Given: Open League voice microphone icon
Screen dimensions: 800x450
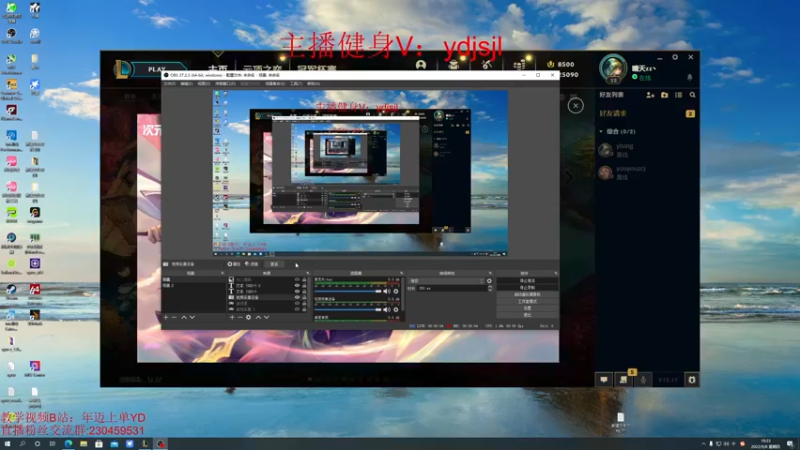Looking at the screenshot, I should tap(643, 380).
